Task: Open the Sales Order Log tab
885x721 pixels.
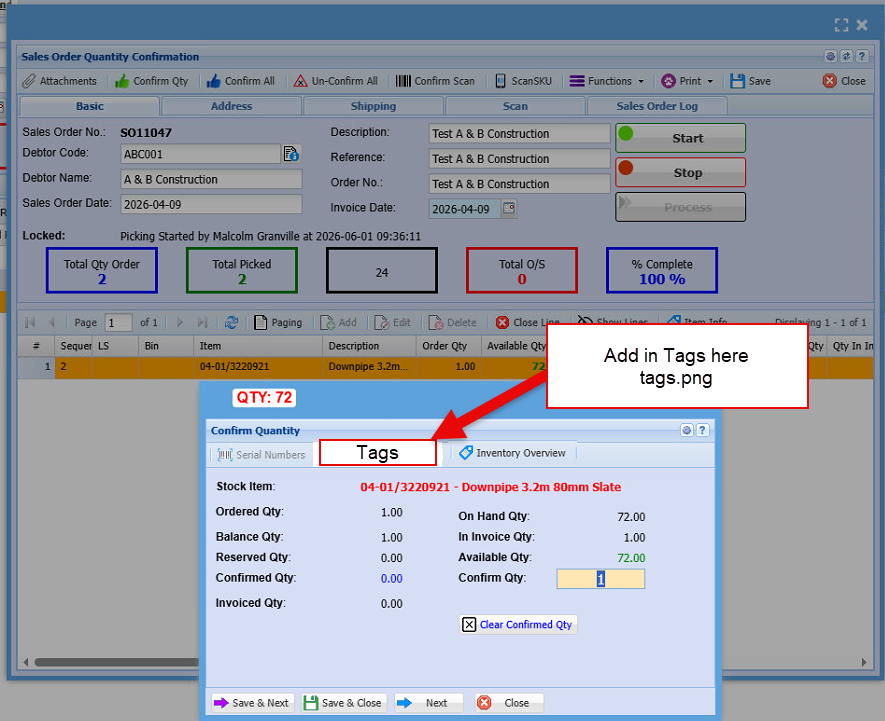Action: pos(657,106)
